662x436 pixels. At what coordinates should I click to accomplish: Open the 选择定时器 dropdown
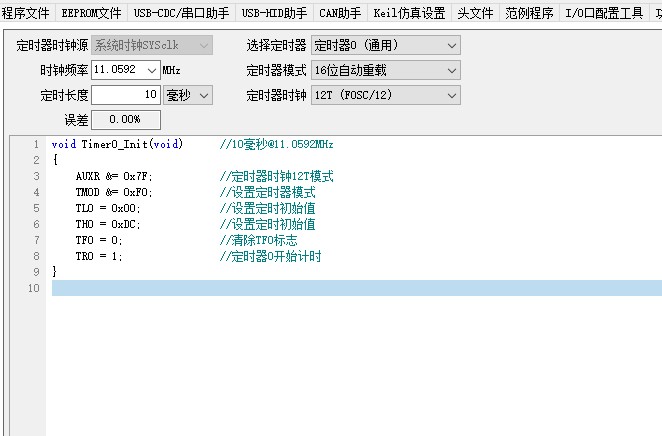point(386,45)
